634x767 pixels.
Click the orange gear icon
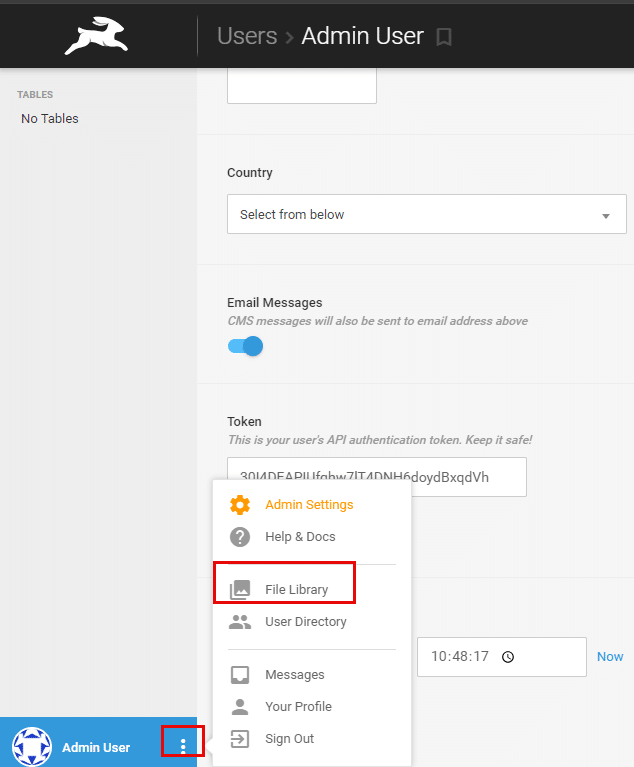pyautogui.click(x=240, y=505)
